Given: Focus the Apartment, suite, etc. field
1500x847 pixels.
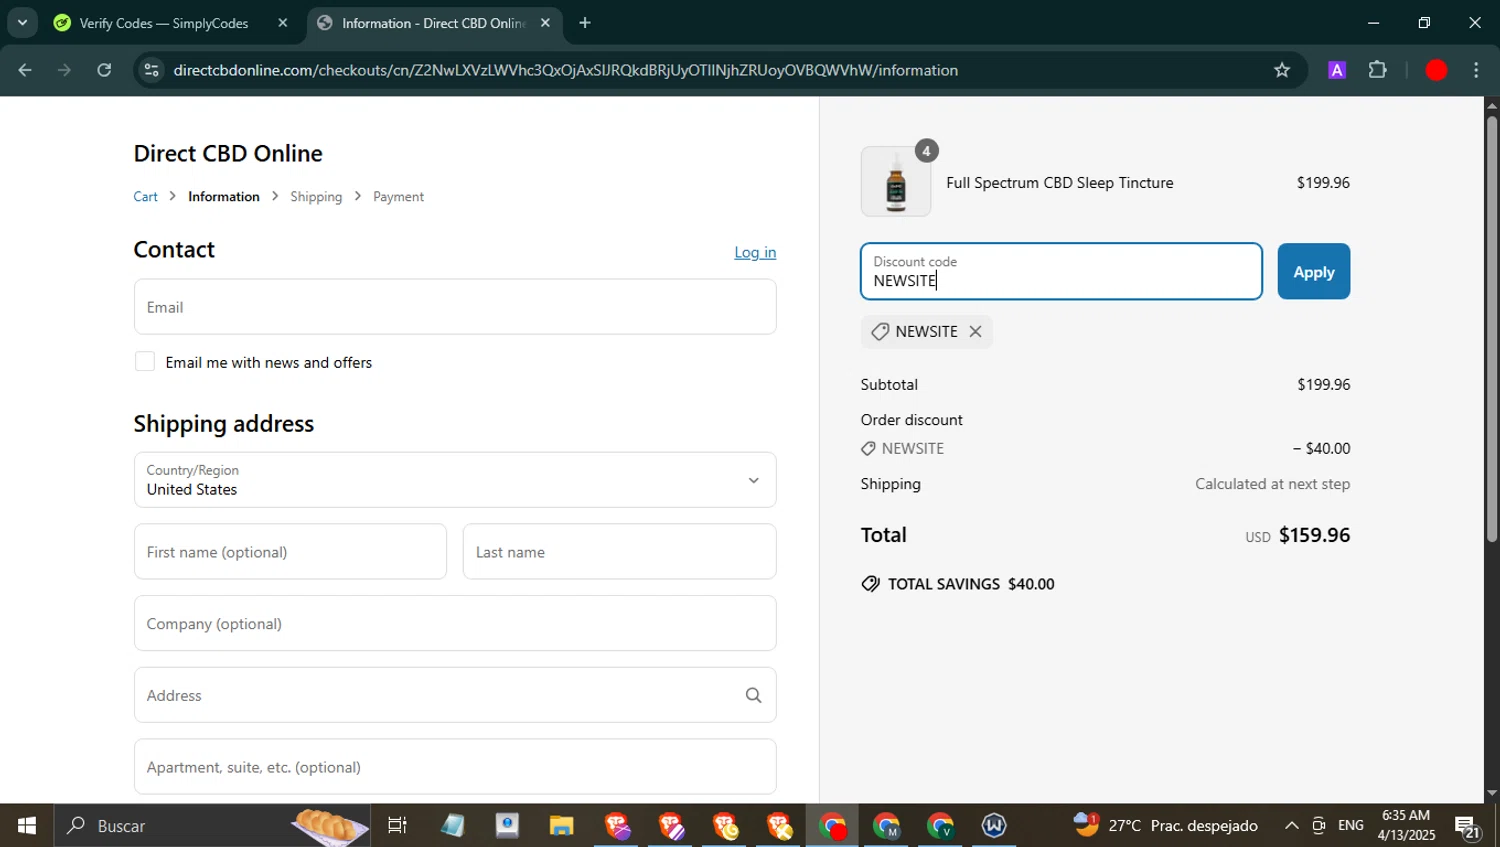Looking at the screenshot, I should (455, 767).
